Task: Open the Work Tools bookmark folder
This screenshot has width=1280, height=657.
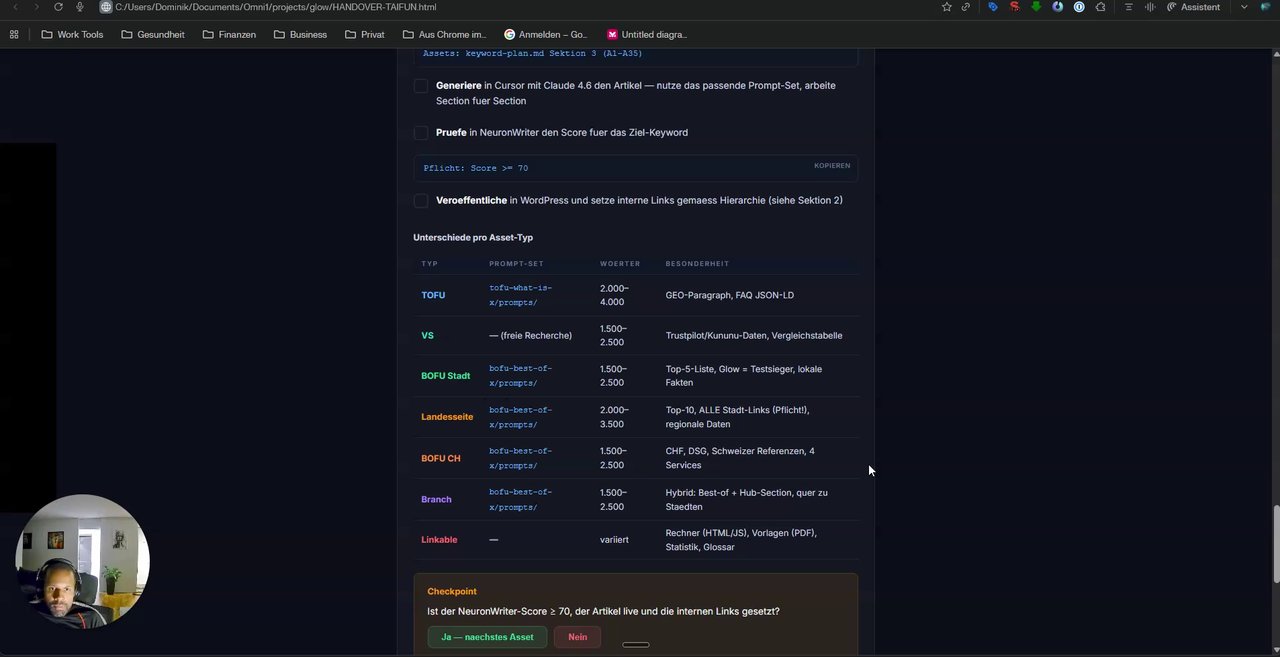Action: 72,34
